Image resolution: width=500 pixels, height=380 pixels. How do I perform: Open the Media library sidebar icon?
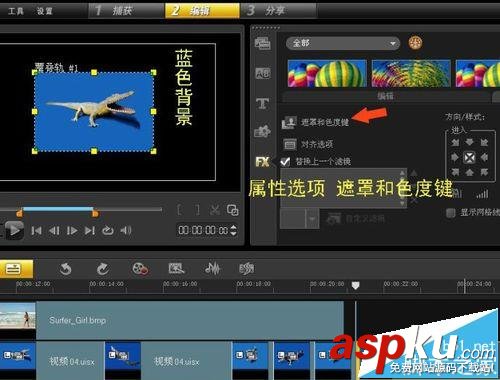(x=263, y=43)
